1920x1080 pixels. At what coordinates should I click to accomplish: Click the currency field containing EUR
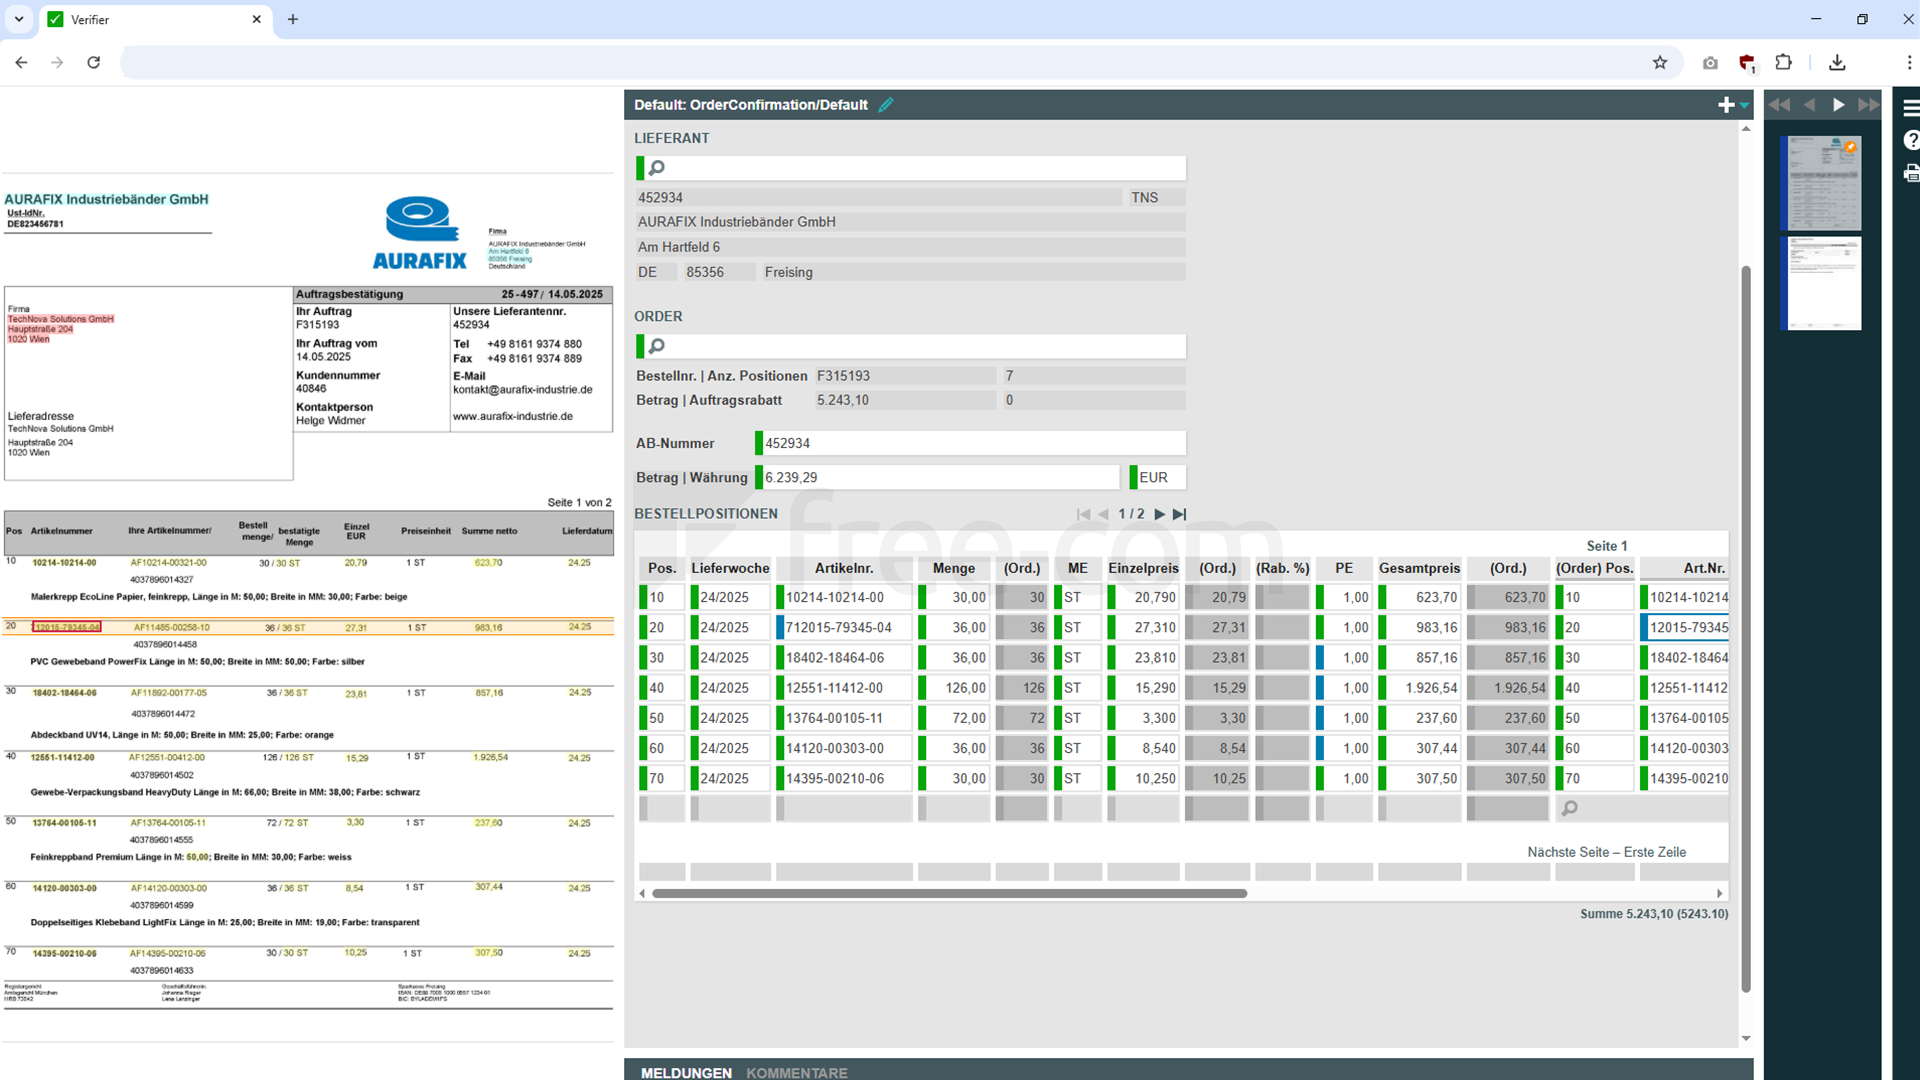click(x=1160, y=477)
